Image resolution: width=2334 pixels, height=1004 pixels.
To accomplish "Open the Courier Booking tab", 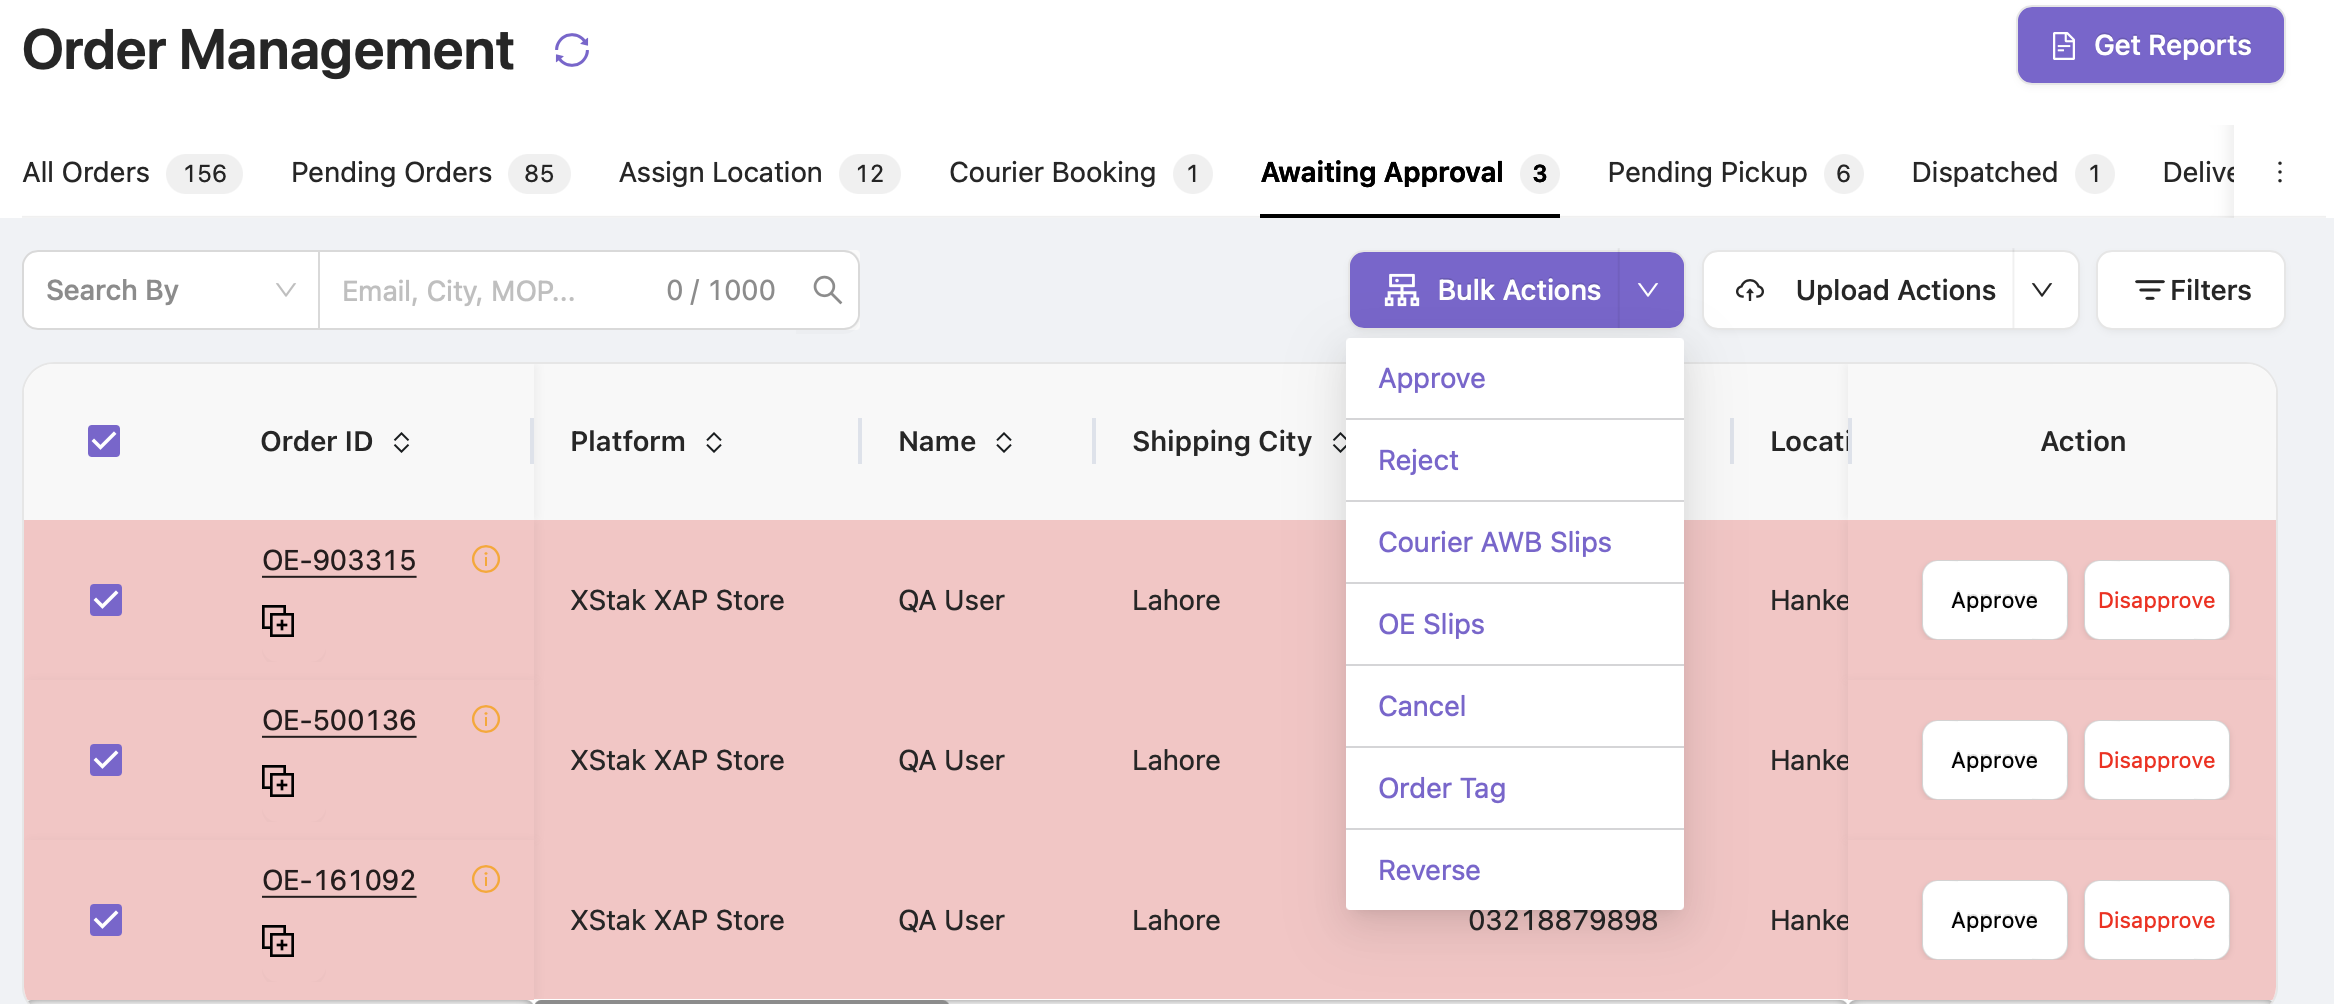I will [1080, 173].
